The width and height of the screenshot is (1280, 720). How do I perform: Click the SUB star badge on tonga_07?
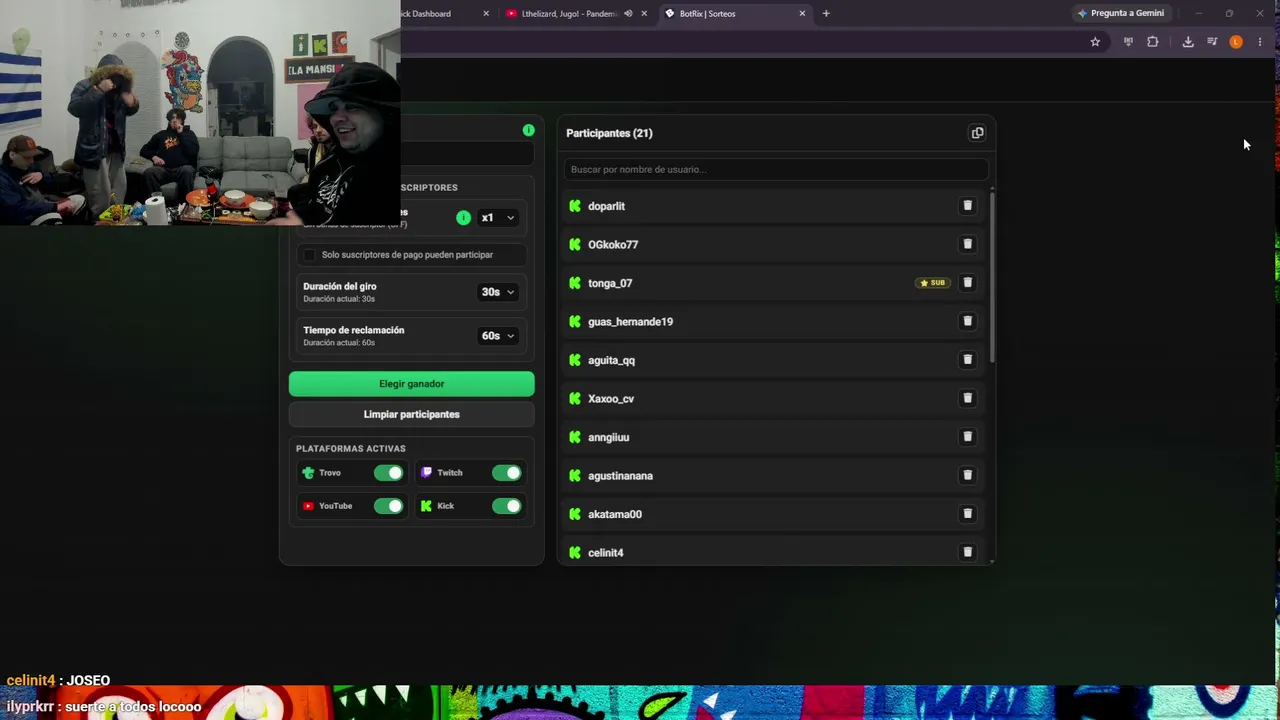pyautogui.click(x=932, y=283)
